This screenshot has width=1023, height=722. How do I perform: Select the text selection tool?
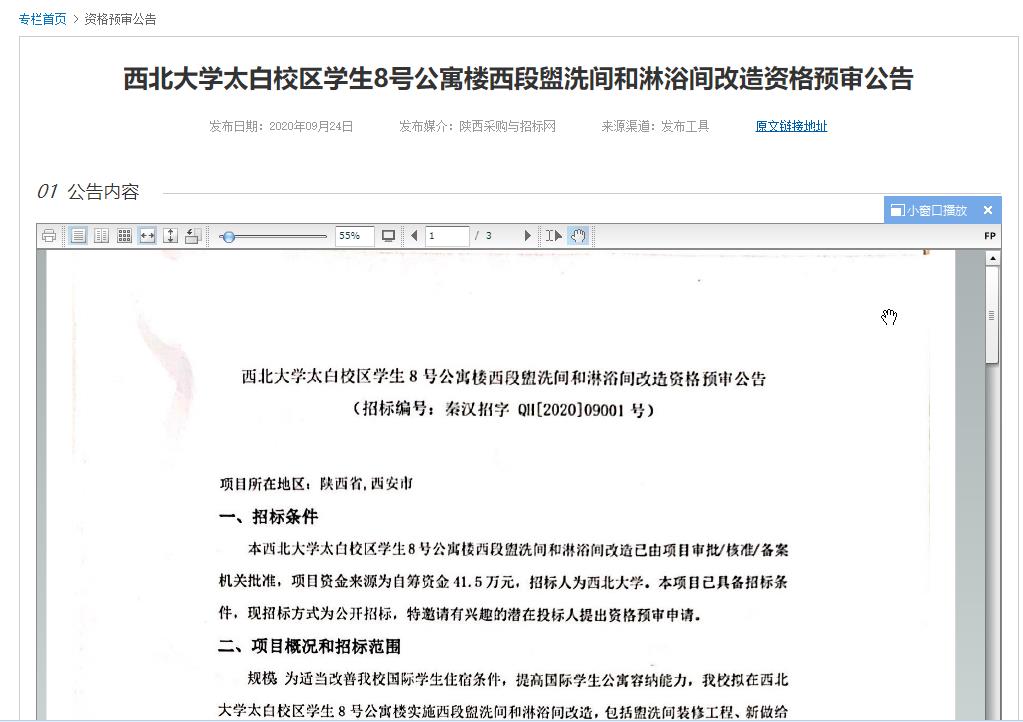point(553,236)
